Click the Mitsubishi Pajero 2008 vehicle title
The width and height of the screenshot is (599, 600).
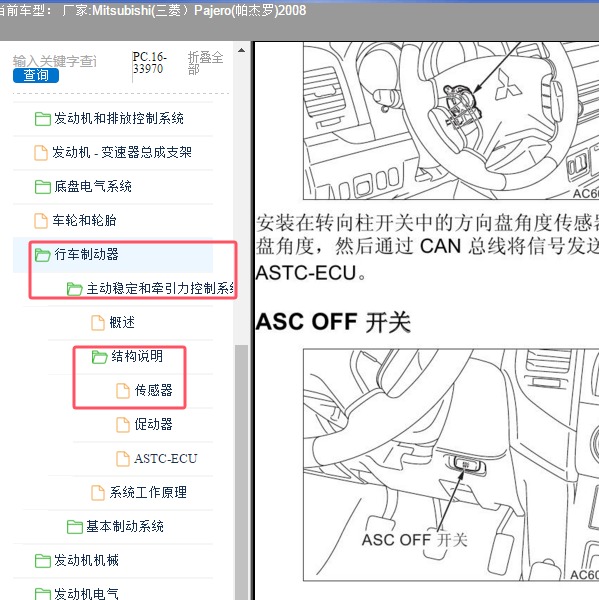pos(199,11)
